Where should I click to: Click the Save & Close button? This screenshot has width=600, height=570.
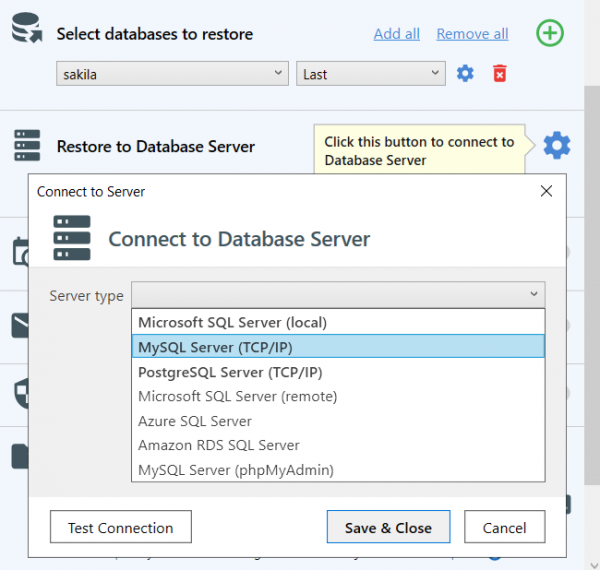(388, 527)
